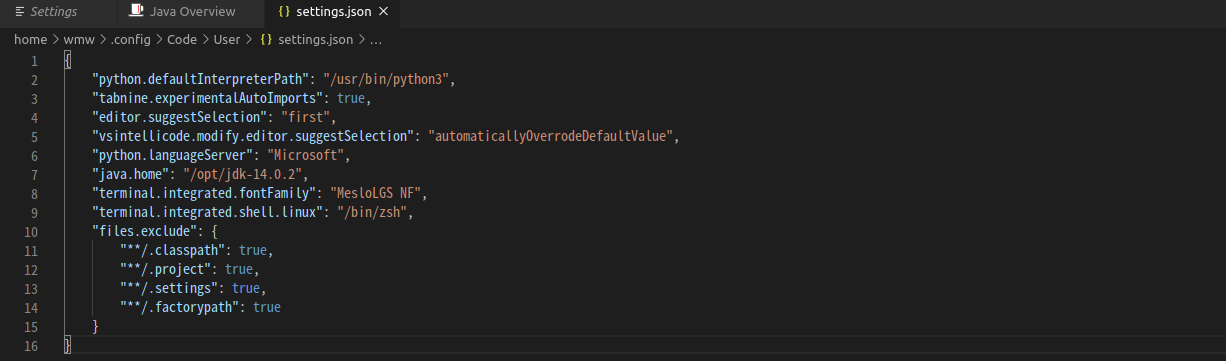Click the closing brace on line 16
The image size is (1226, 361).
click(x=68, y=345)
